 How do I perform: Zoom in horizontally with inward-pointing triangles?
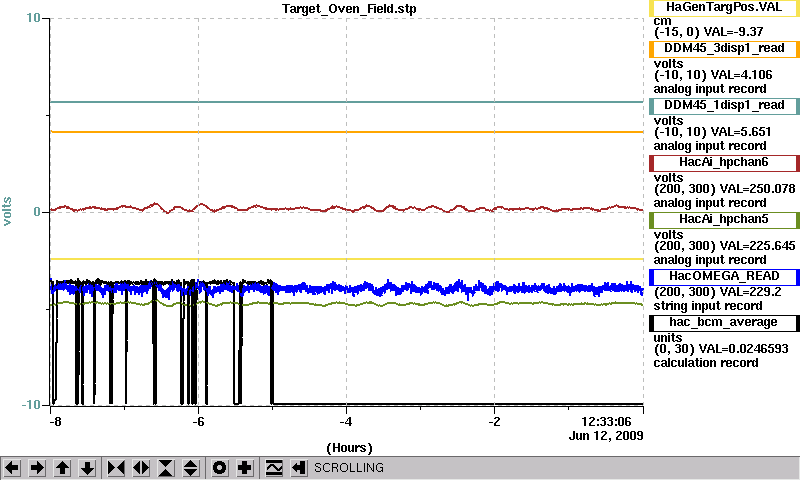coord(116,468)
